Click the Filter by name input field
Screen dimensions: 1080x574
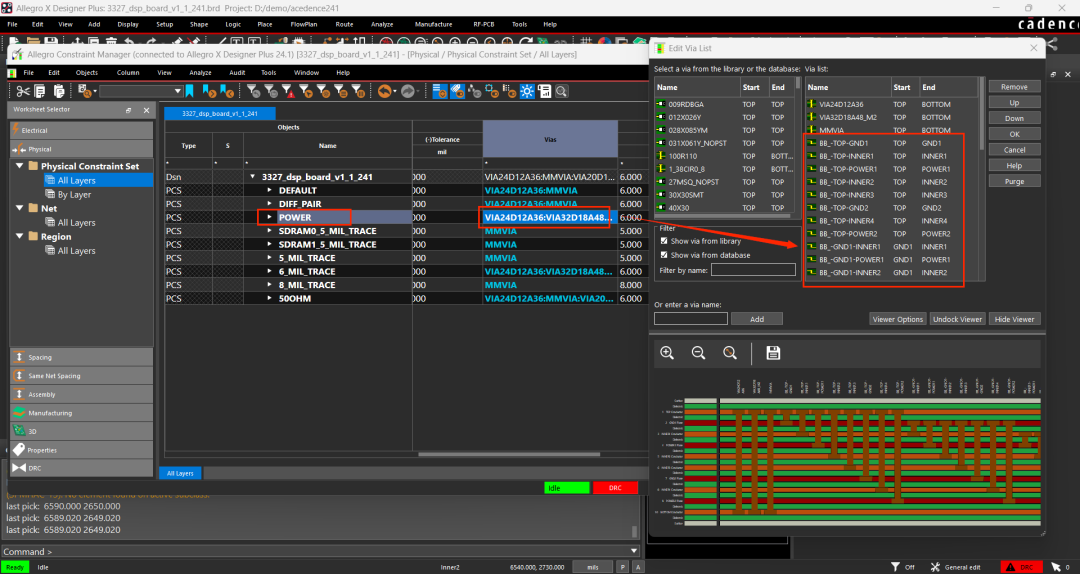point(753,270)
